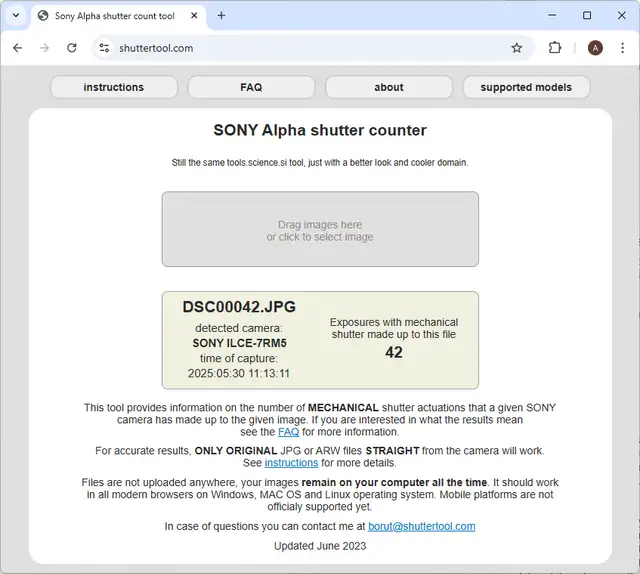Screen dimensions: 640x574
Task: Go back using browser back arrow
Action: [x=18, y=48]
